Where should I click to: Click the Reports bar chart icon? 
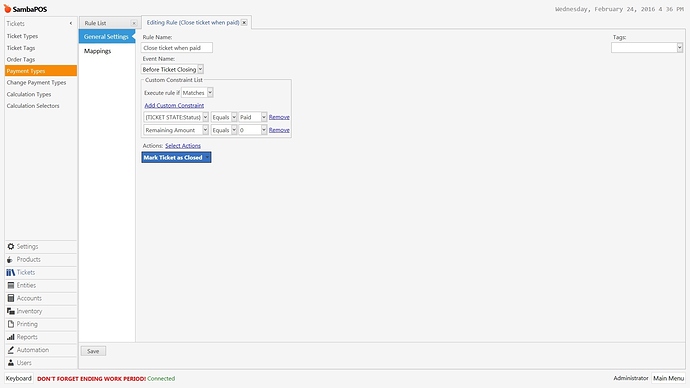tap(11, 337)
